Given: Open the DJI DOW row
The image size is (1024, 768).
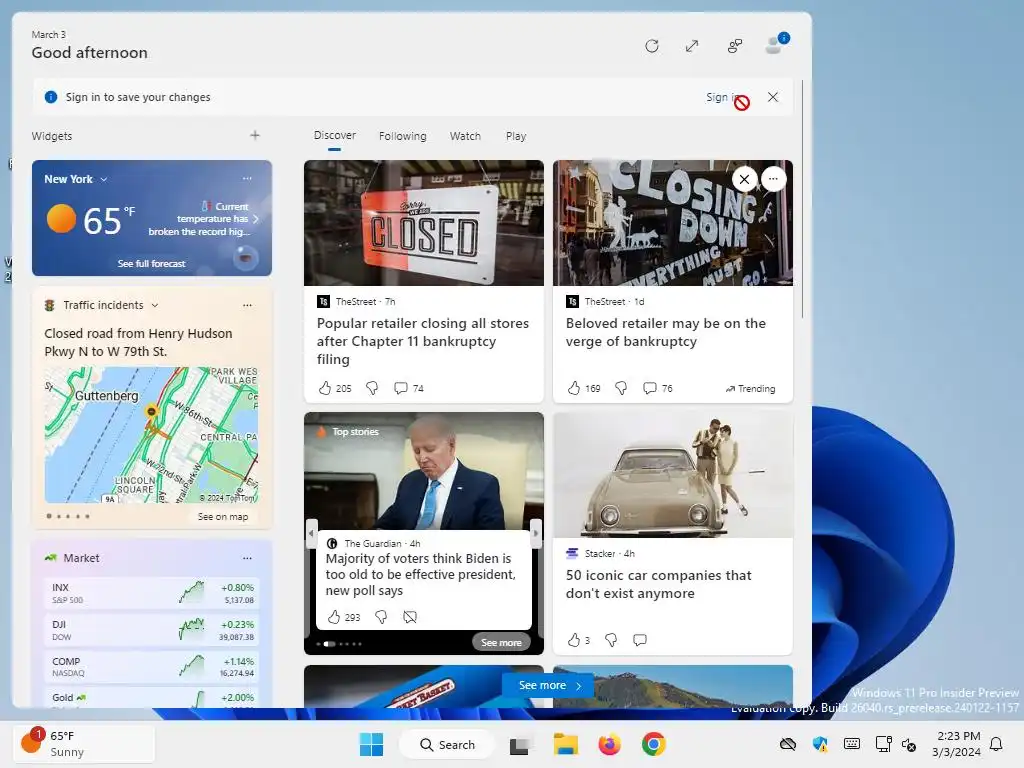Looking at the screenshot, I should [x=152, y=630].
